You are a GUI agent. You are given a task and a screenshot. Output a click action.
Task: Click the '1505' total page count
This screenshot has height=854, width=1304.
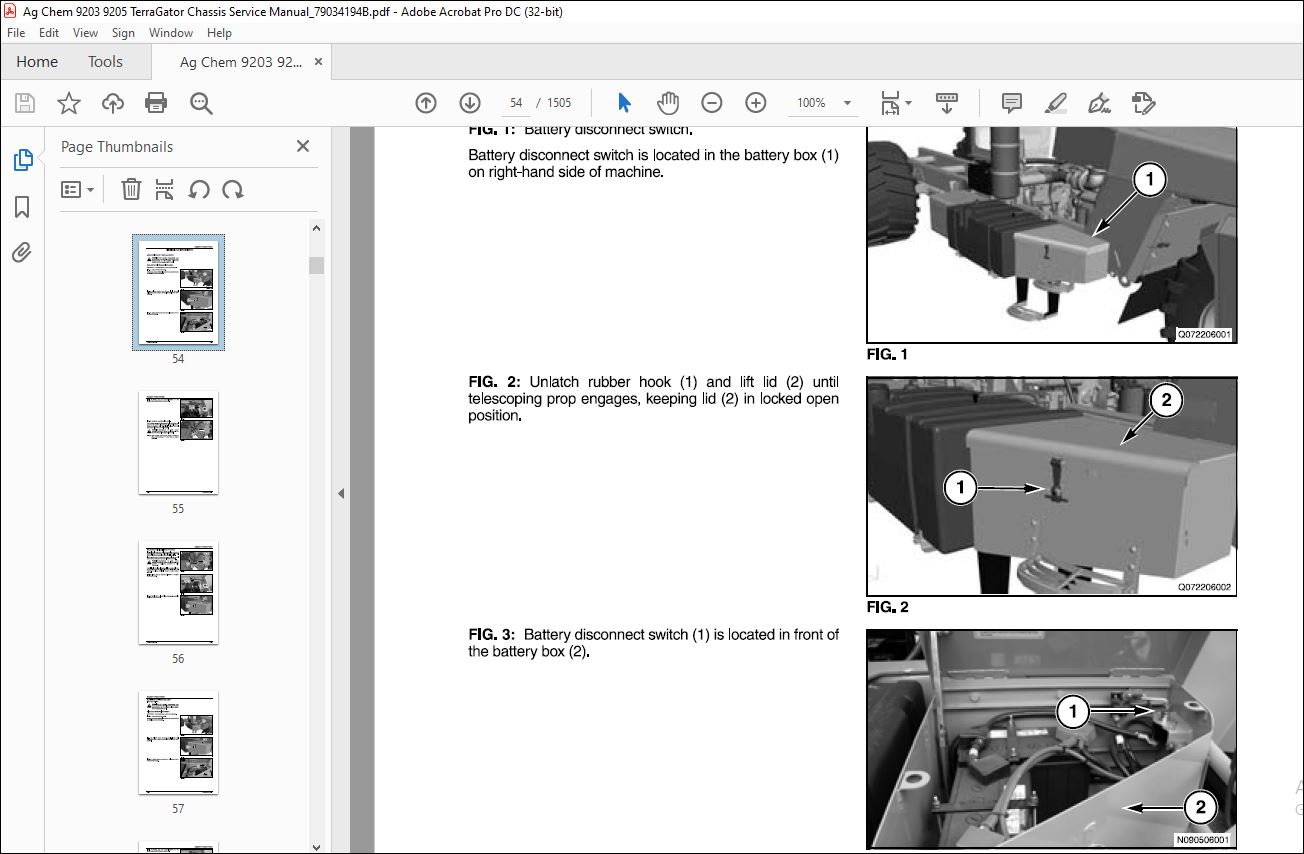pyautogui.click(x=559, y=103)
